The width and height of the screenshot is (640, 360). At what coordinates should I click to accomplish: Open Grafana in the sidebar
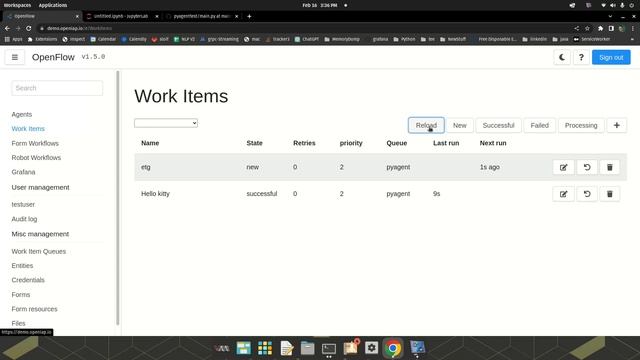(23, 172)
